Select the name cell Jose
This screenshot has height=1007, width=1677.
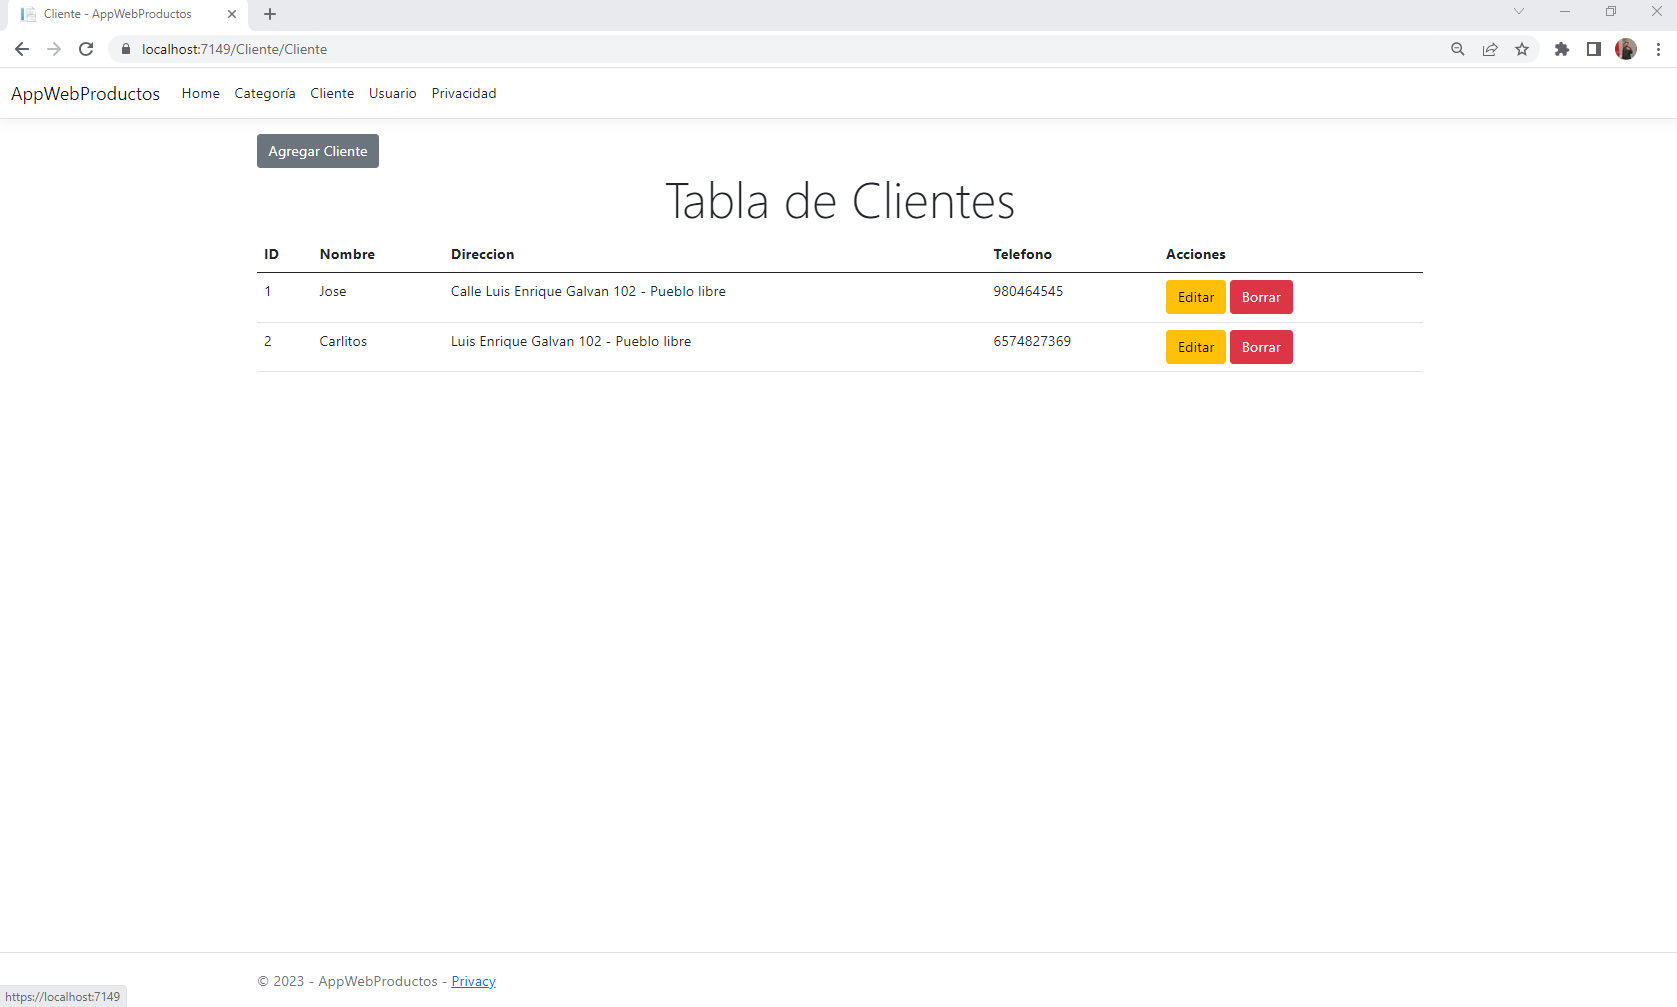coord(333,291)
